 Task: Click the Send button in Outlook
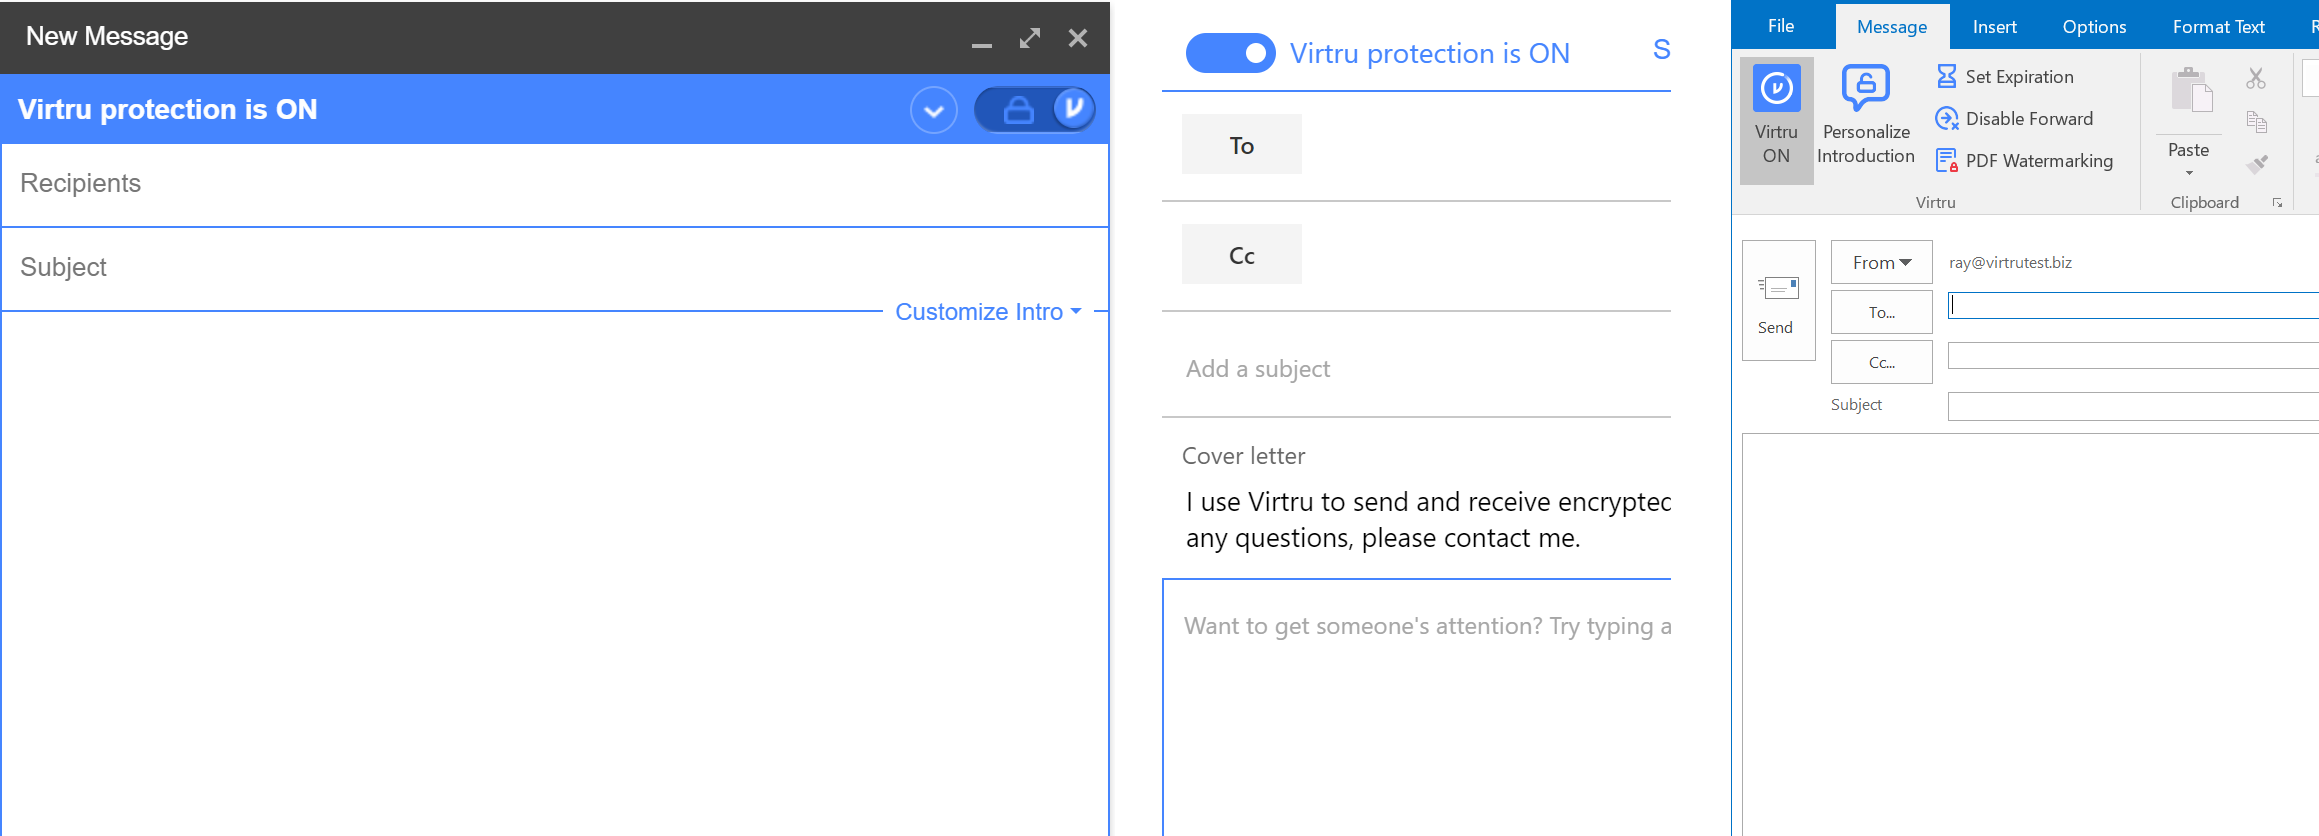tap(1778, 300)
